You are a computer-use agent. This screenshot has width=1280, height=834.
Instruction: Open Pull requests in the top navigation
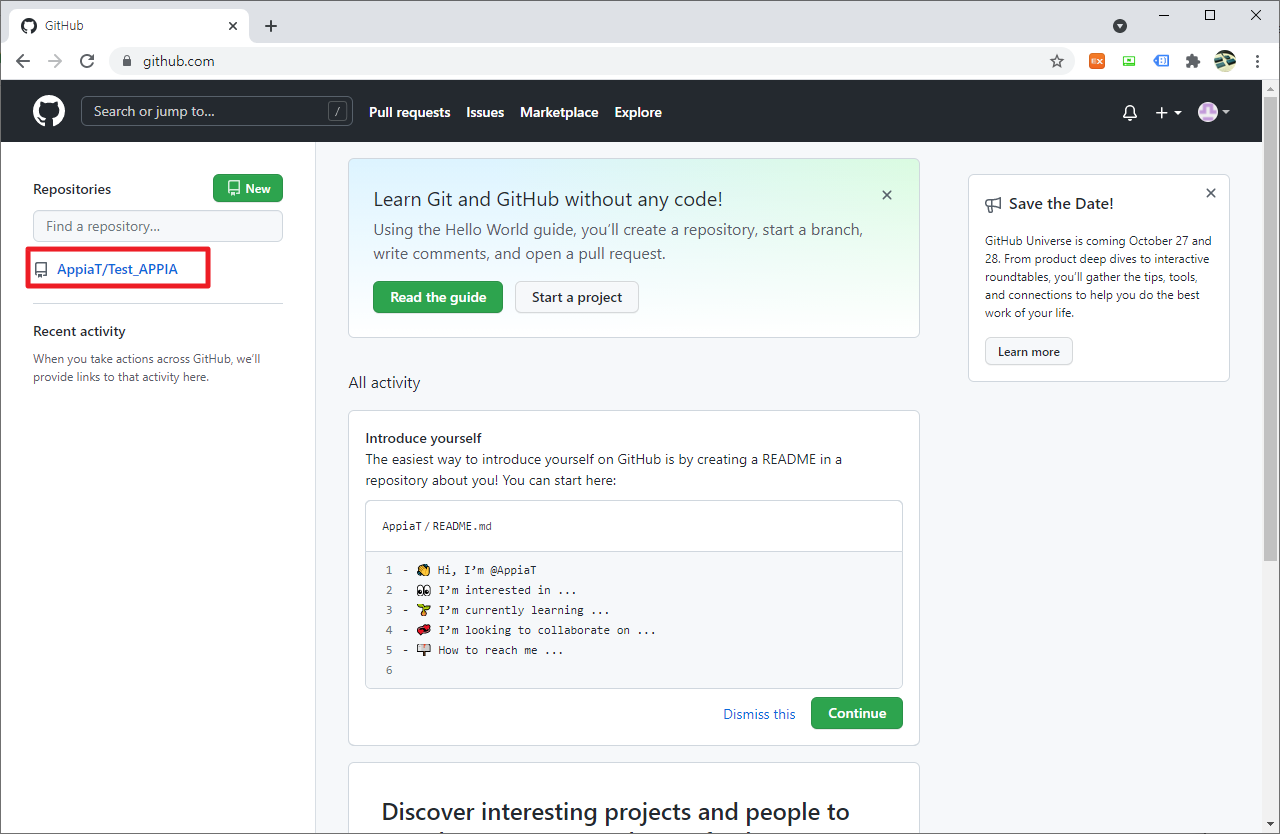tap(410, 112)
